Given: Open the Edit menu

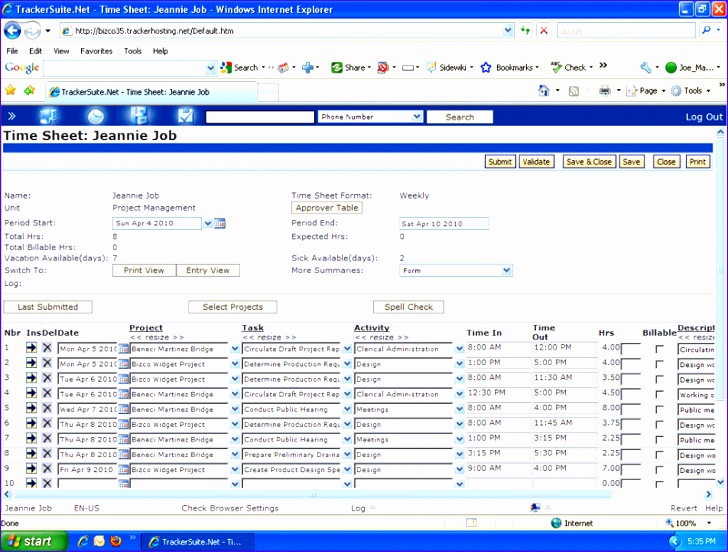Looking at the screenshot, I should click(x=35, y=51).
